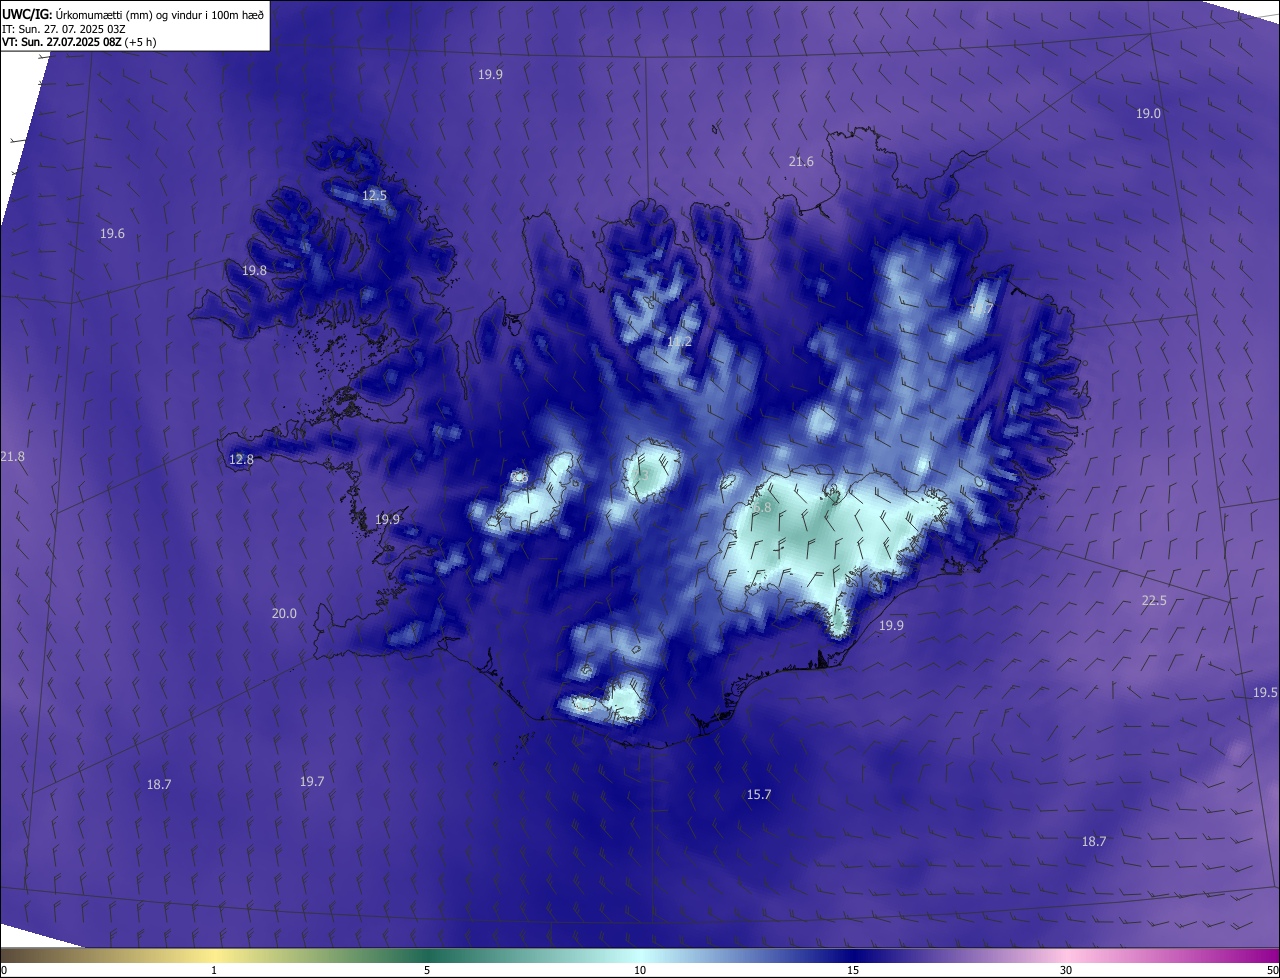The image size is (1280, 978).
Task: Click the 19.7 value label
Action: (x=312, y=781)
